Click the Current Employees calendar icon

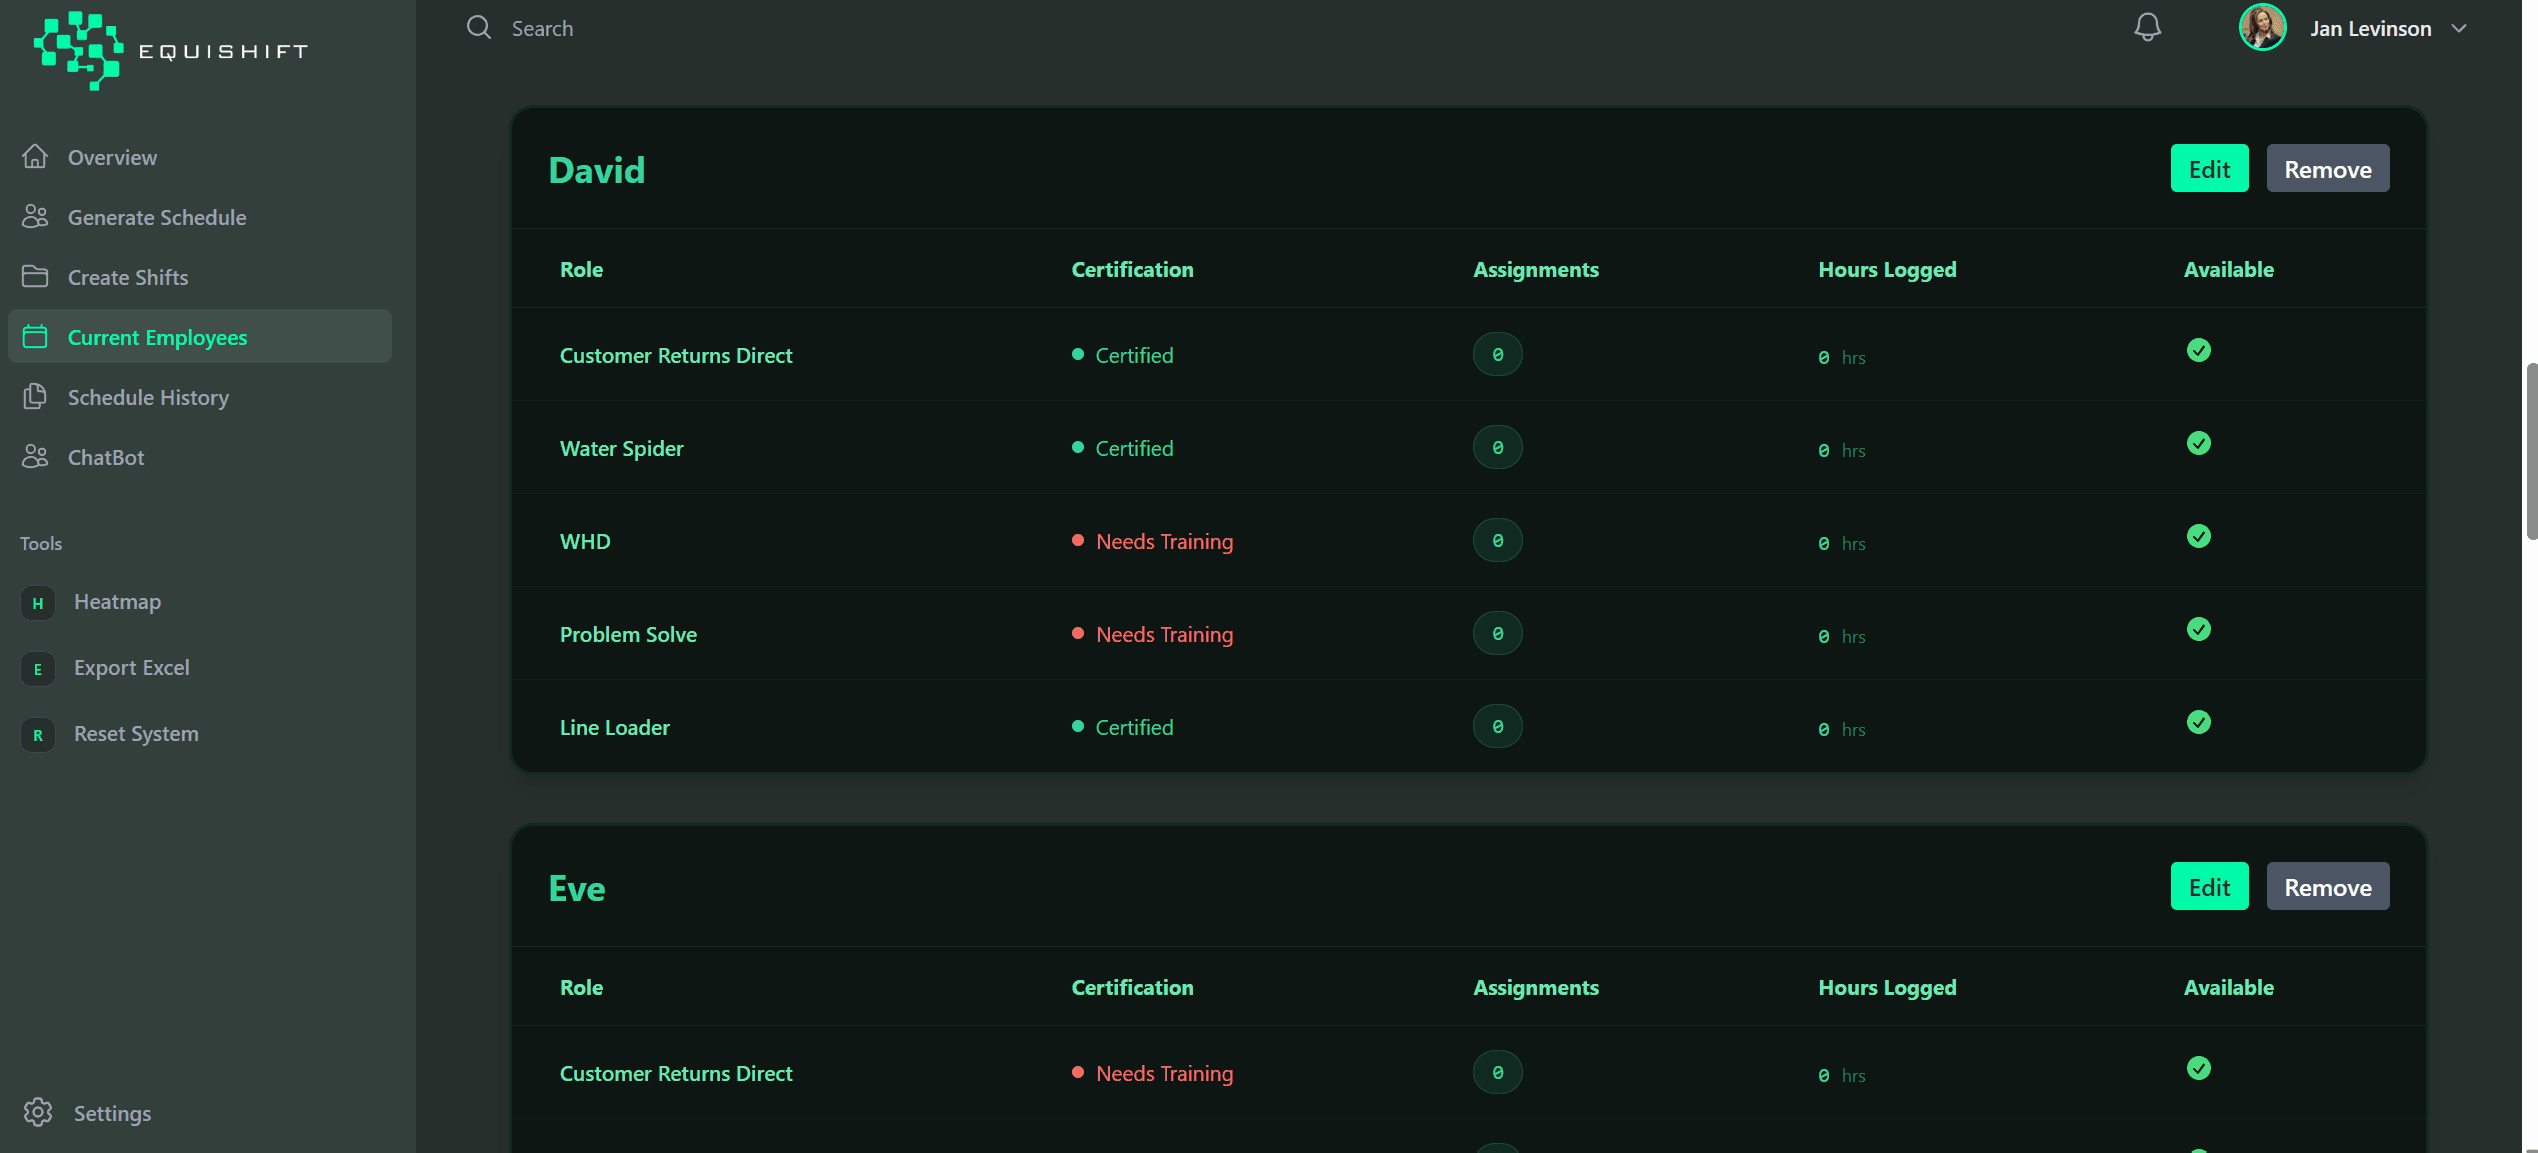click(x=35, y=336)
